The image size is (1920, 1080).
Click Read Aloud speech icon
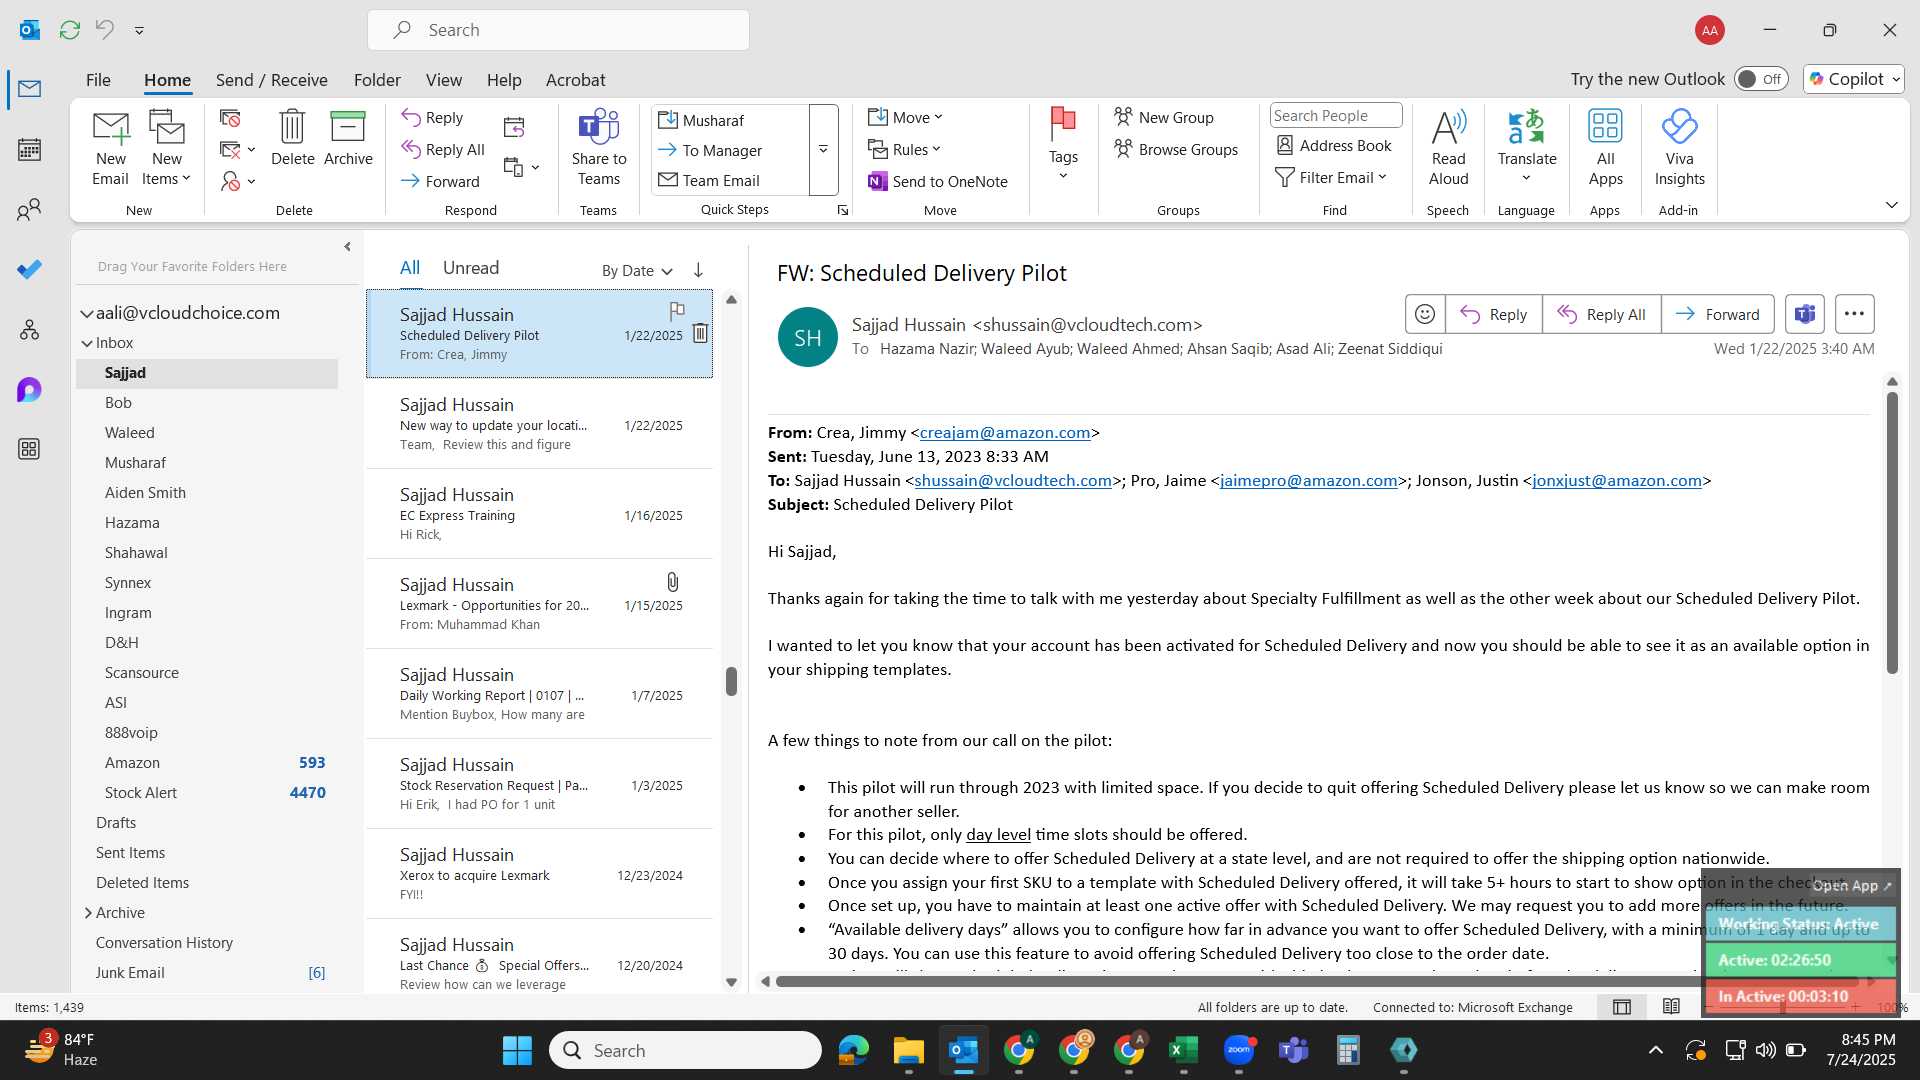tap(1448, 148)
